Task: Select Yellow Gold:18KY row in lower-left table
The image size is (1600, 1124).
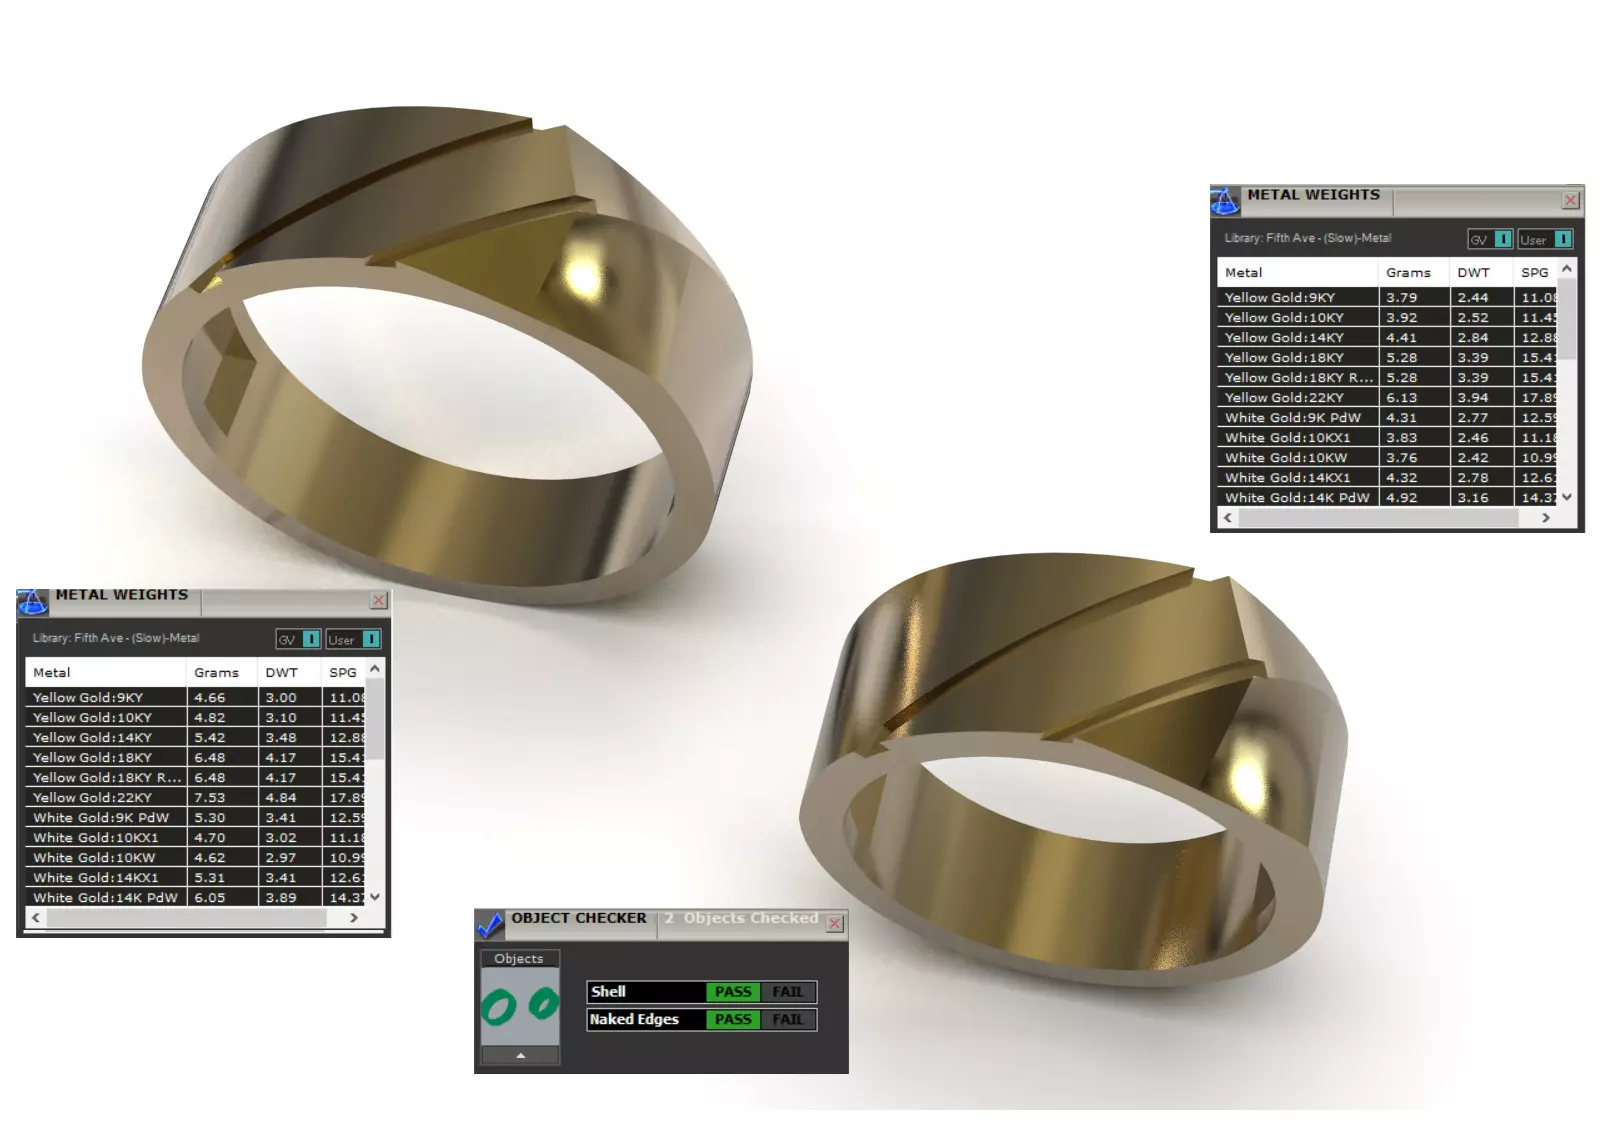Action: [195, 757]
